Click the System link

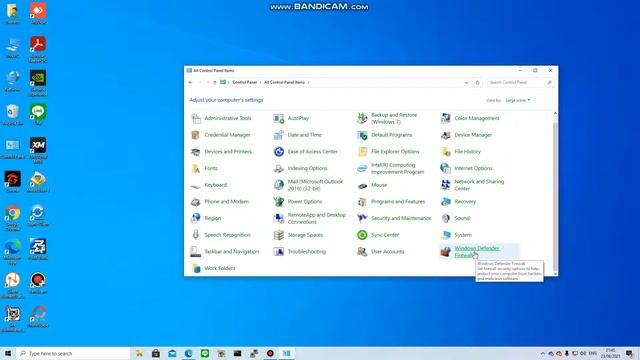point(463,235)
